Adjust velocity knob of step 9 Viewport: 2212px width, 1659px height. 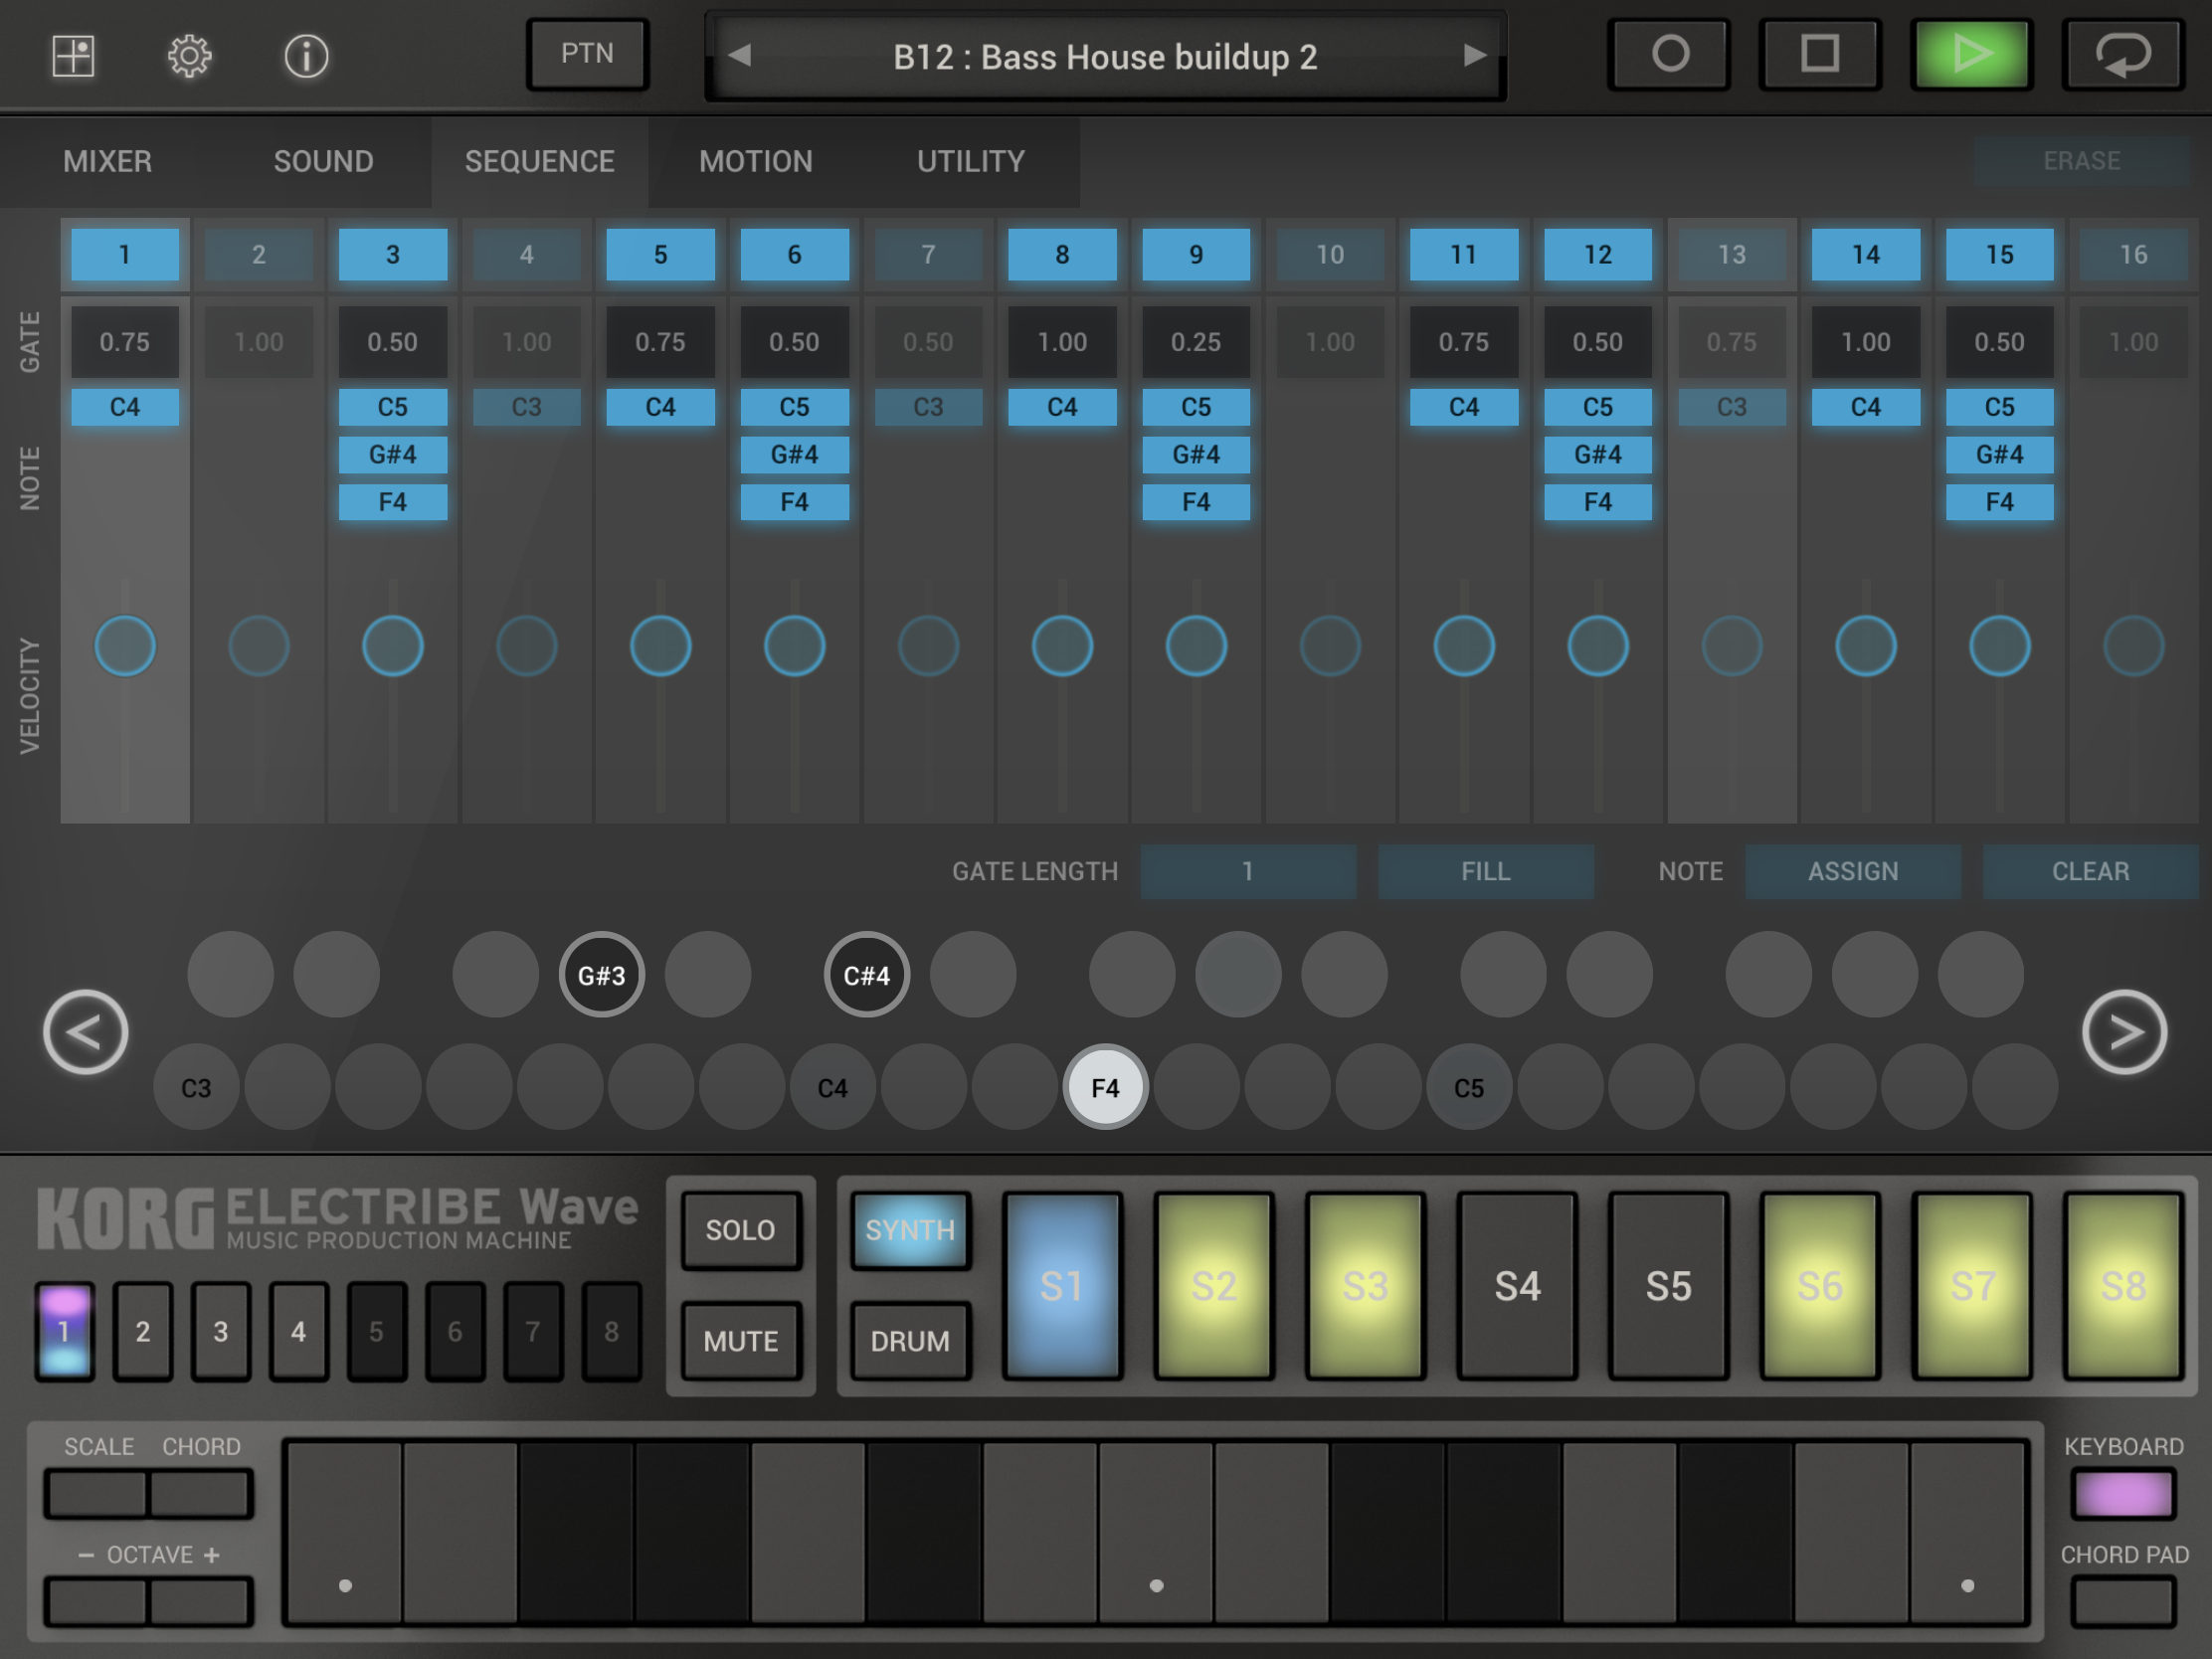1196,646
